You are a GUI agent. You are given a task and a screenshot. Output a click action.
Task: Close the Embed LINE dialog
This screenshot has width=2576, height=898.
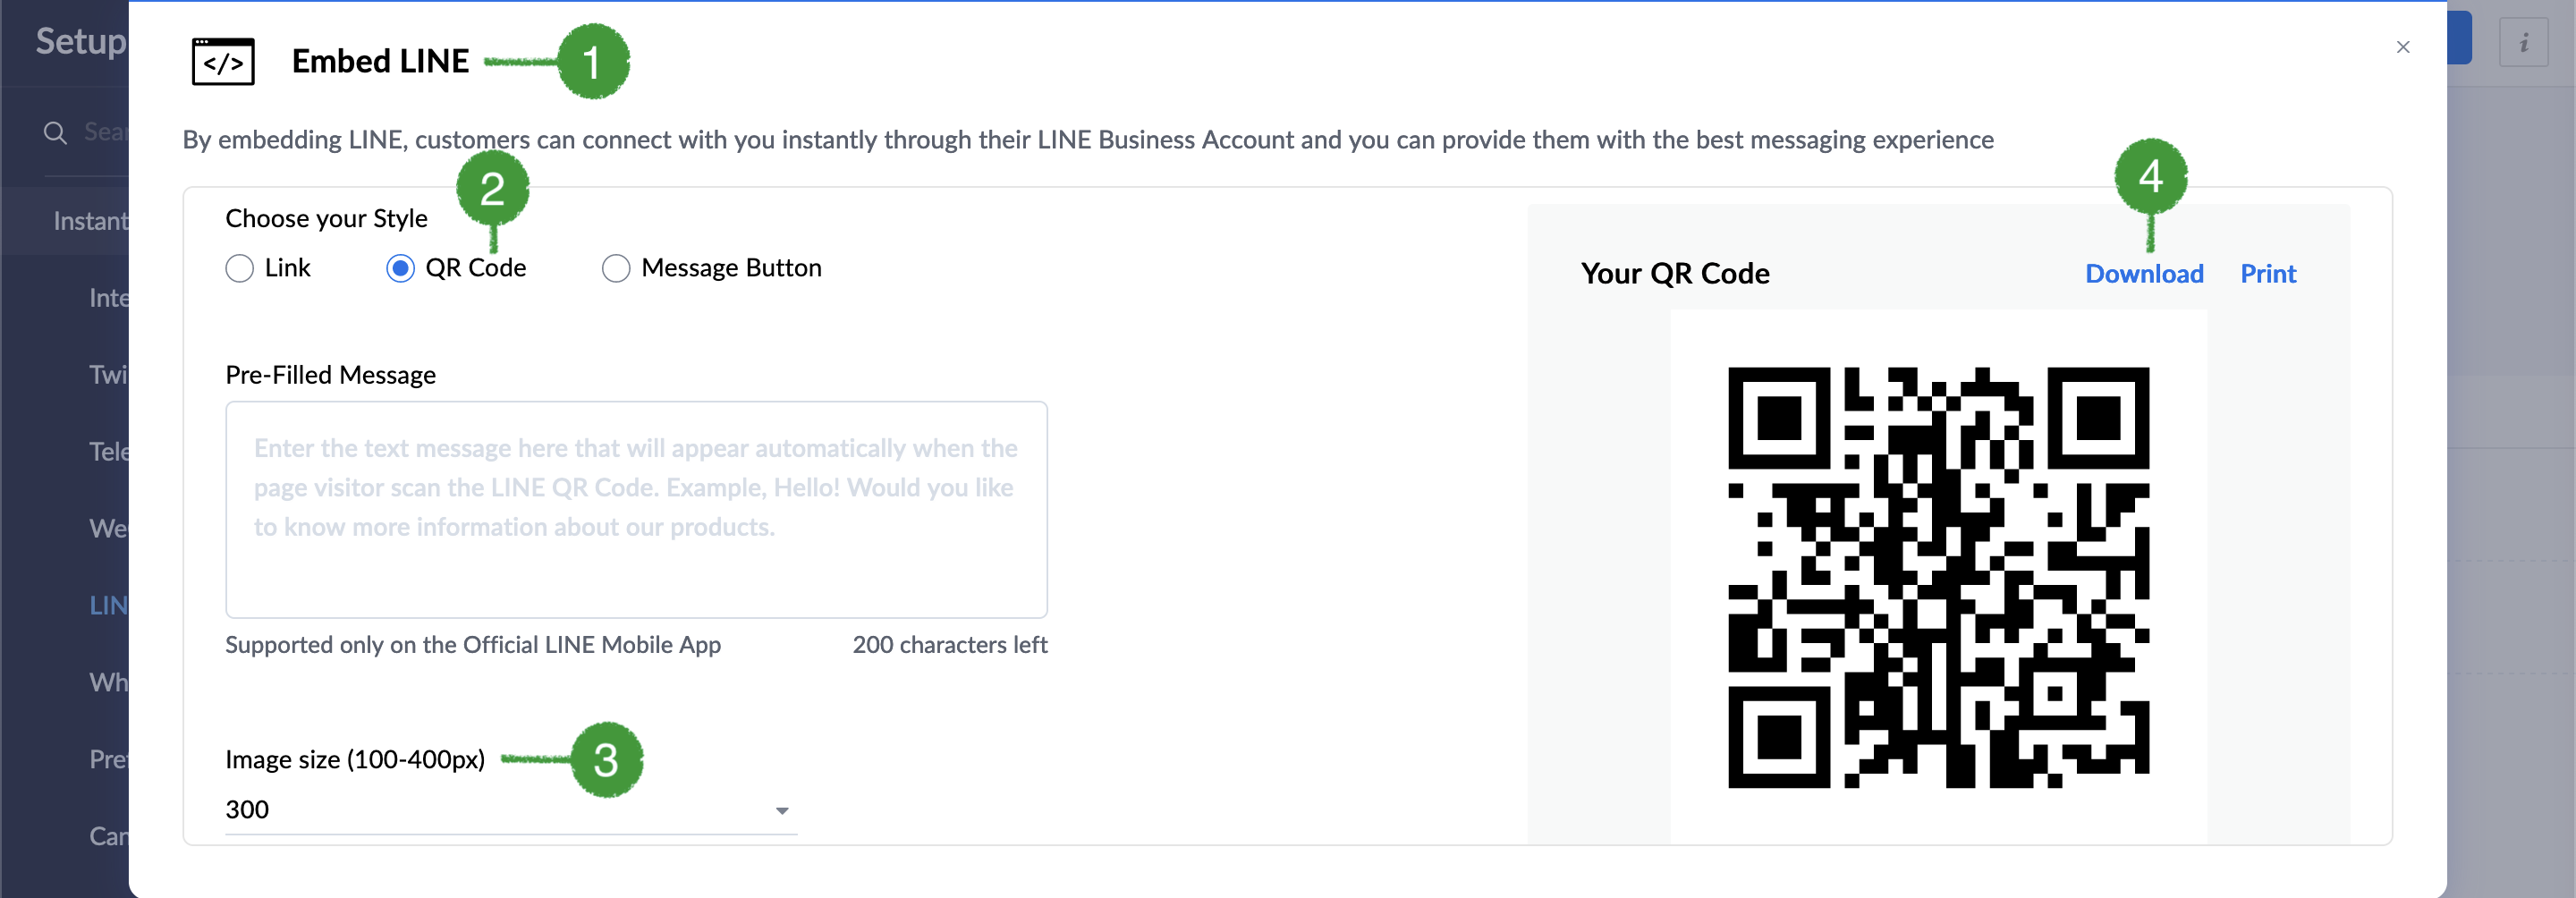click(2403, 47)
